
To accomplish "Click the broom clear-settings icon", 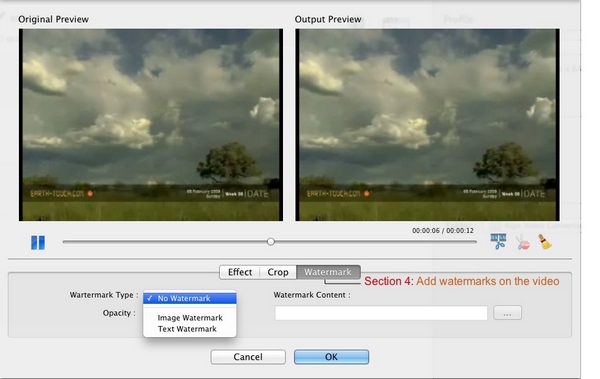I will click(x=545, y=242).
